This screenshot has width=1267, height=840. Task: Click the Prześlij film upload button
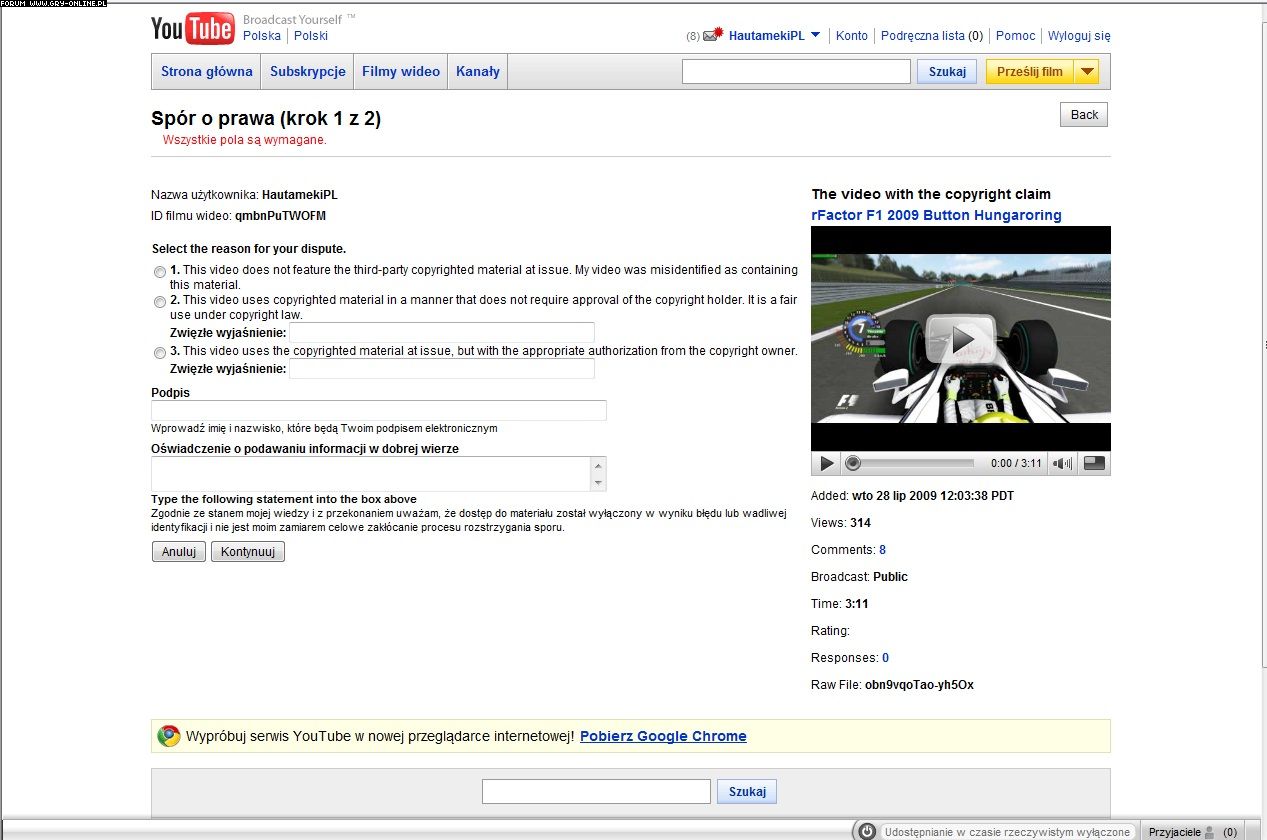coord(1030,72)
